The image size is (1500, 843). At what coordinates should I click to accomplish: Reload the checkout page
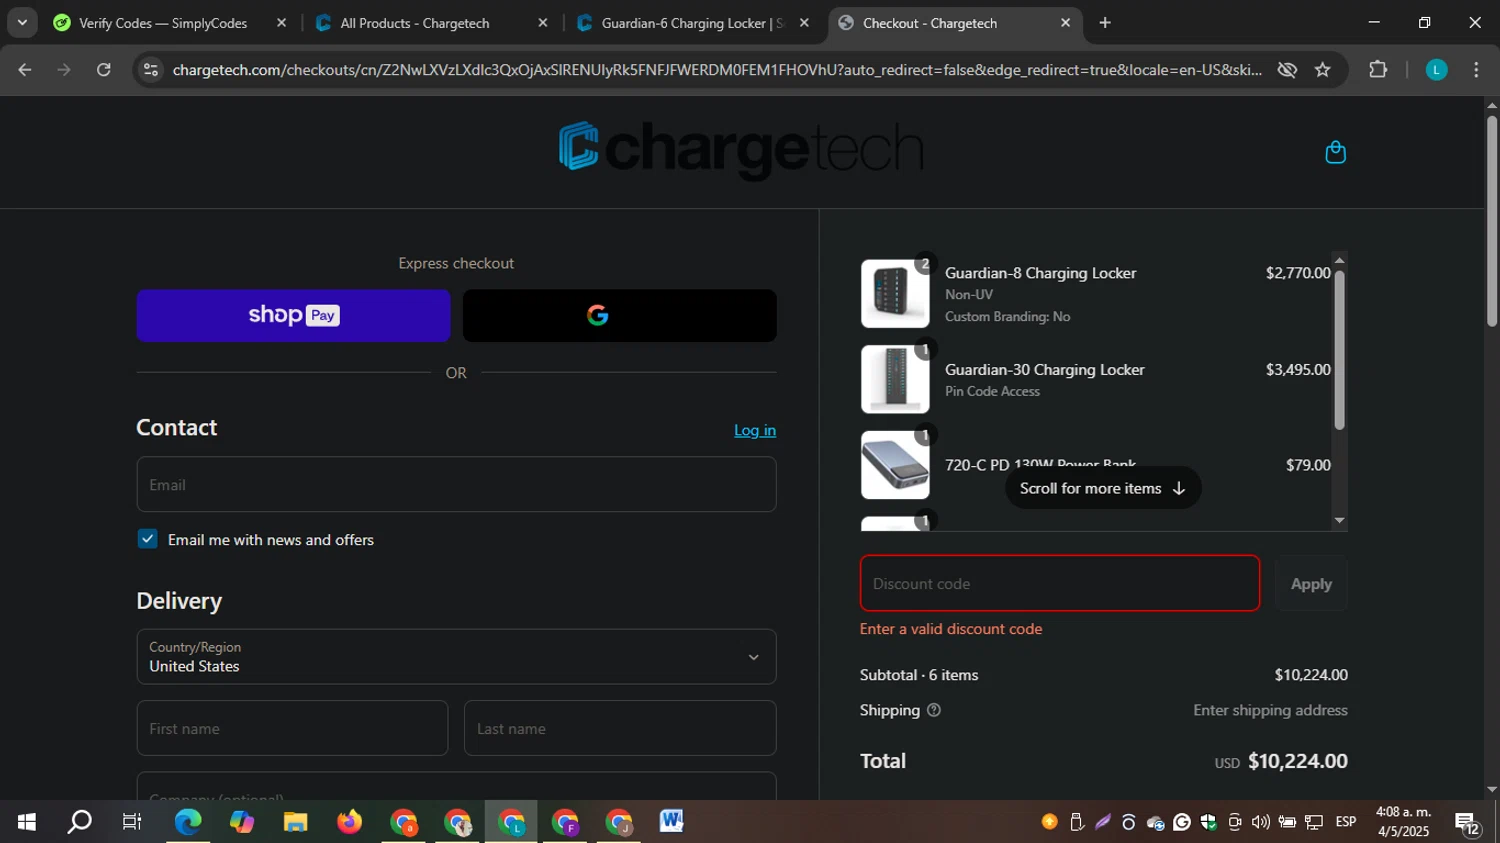tap(104, 69)
